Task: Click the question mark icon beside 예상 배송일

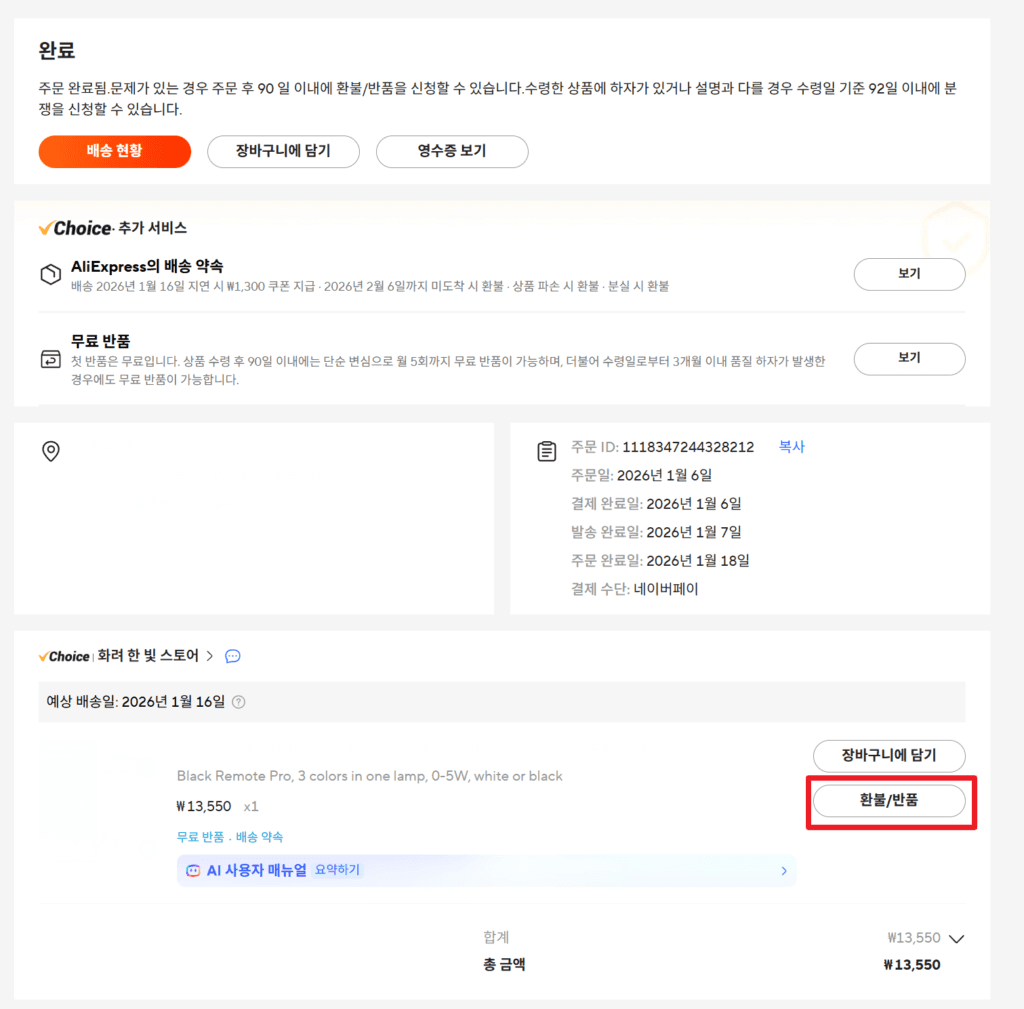Action: click(239, 702)
